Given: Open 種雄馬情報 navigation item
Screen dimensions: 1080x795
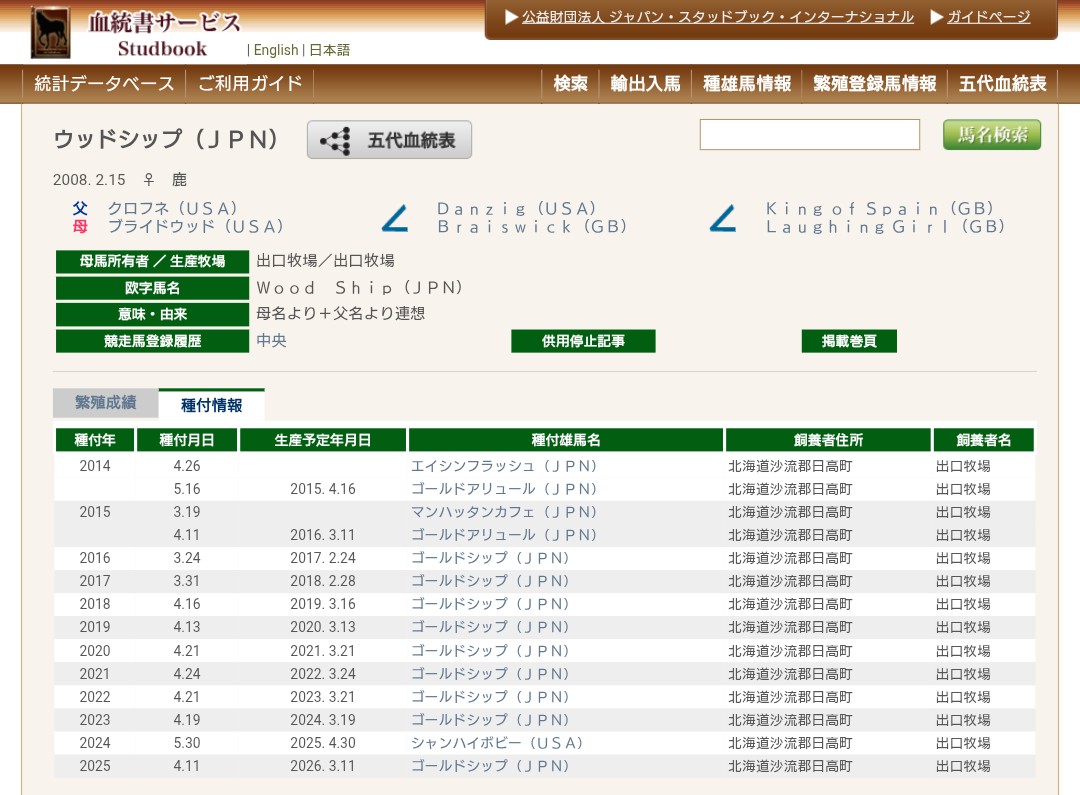Looking at the screenshot, I should [x=747, y=84].
